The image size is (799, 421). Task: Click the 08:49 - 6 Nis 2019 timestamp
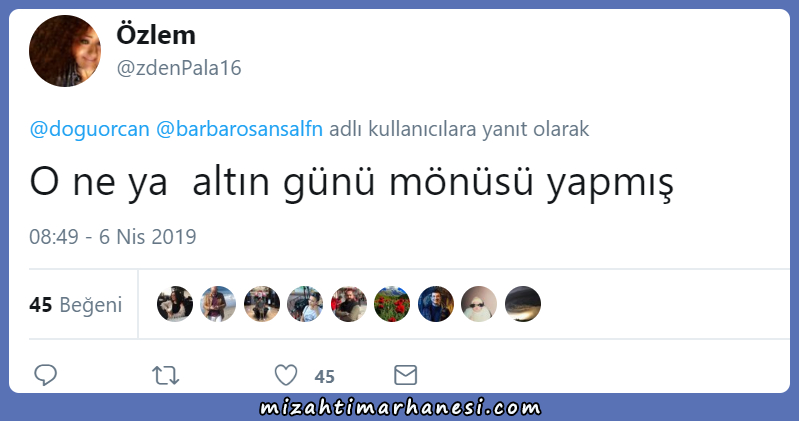click(113, 237)
